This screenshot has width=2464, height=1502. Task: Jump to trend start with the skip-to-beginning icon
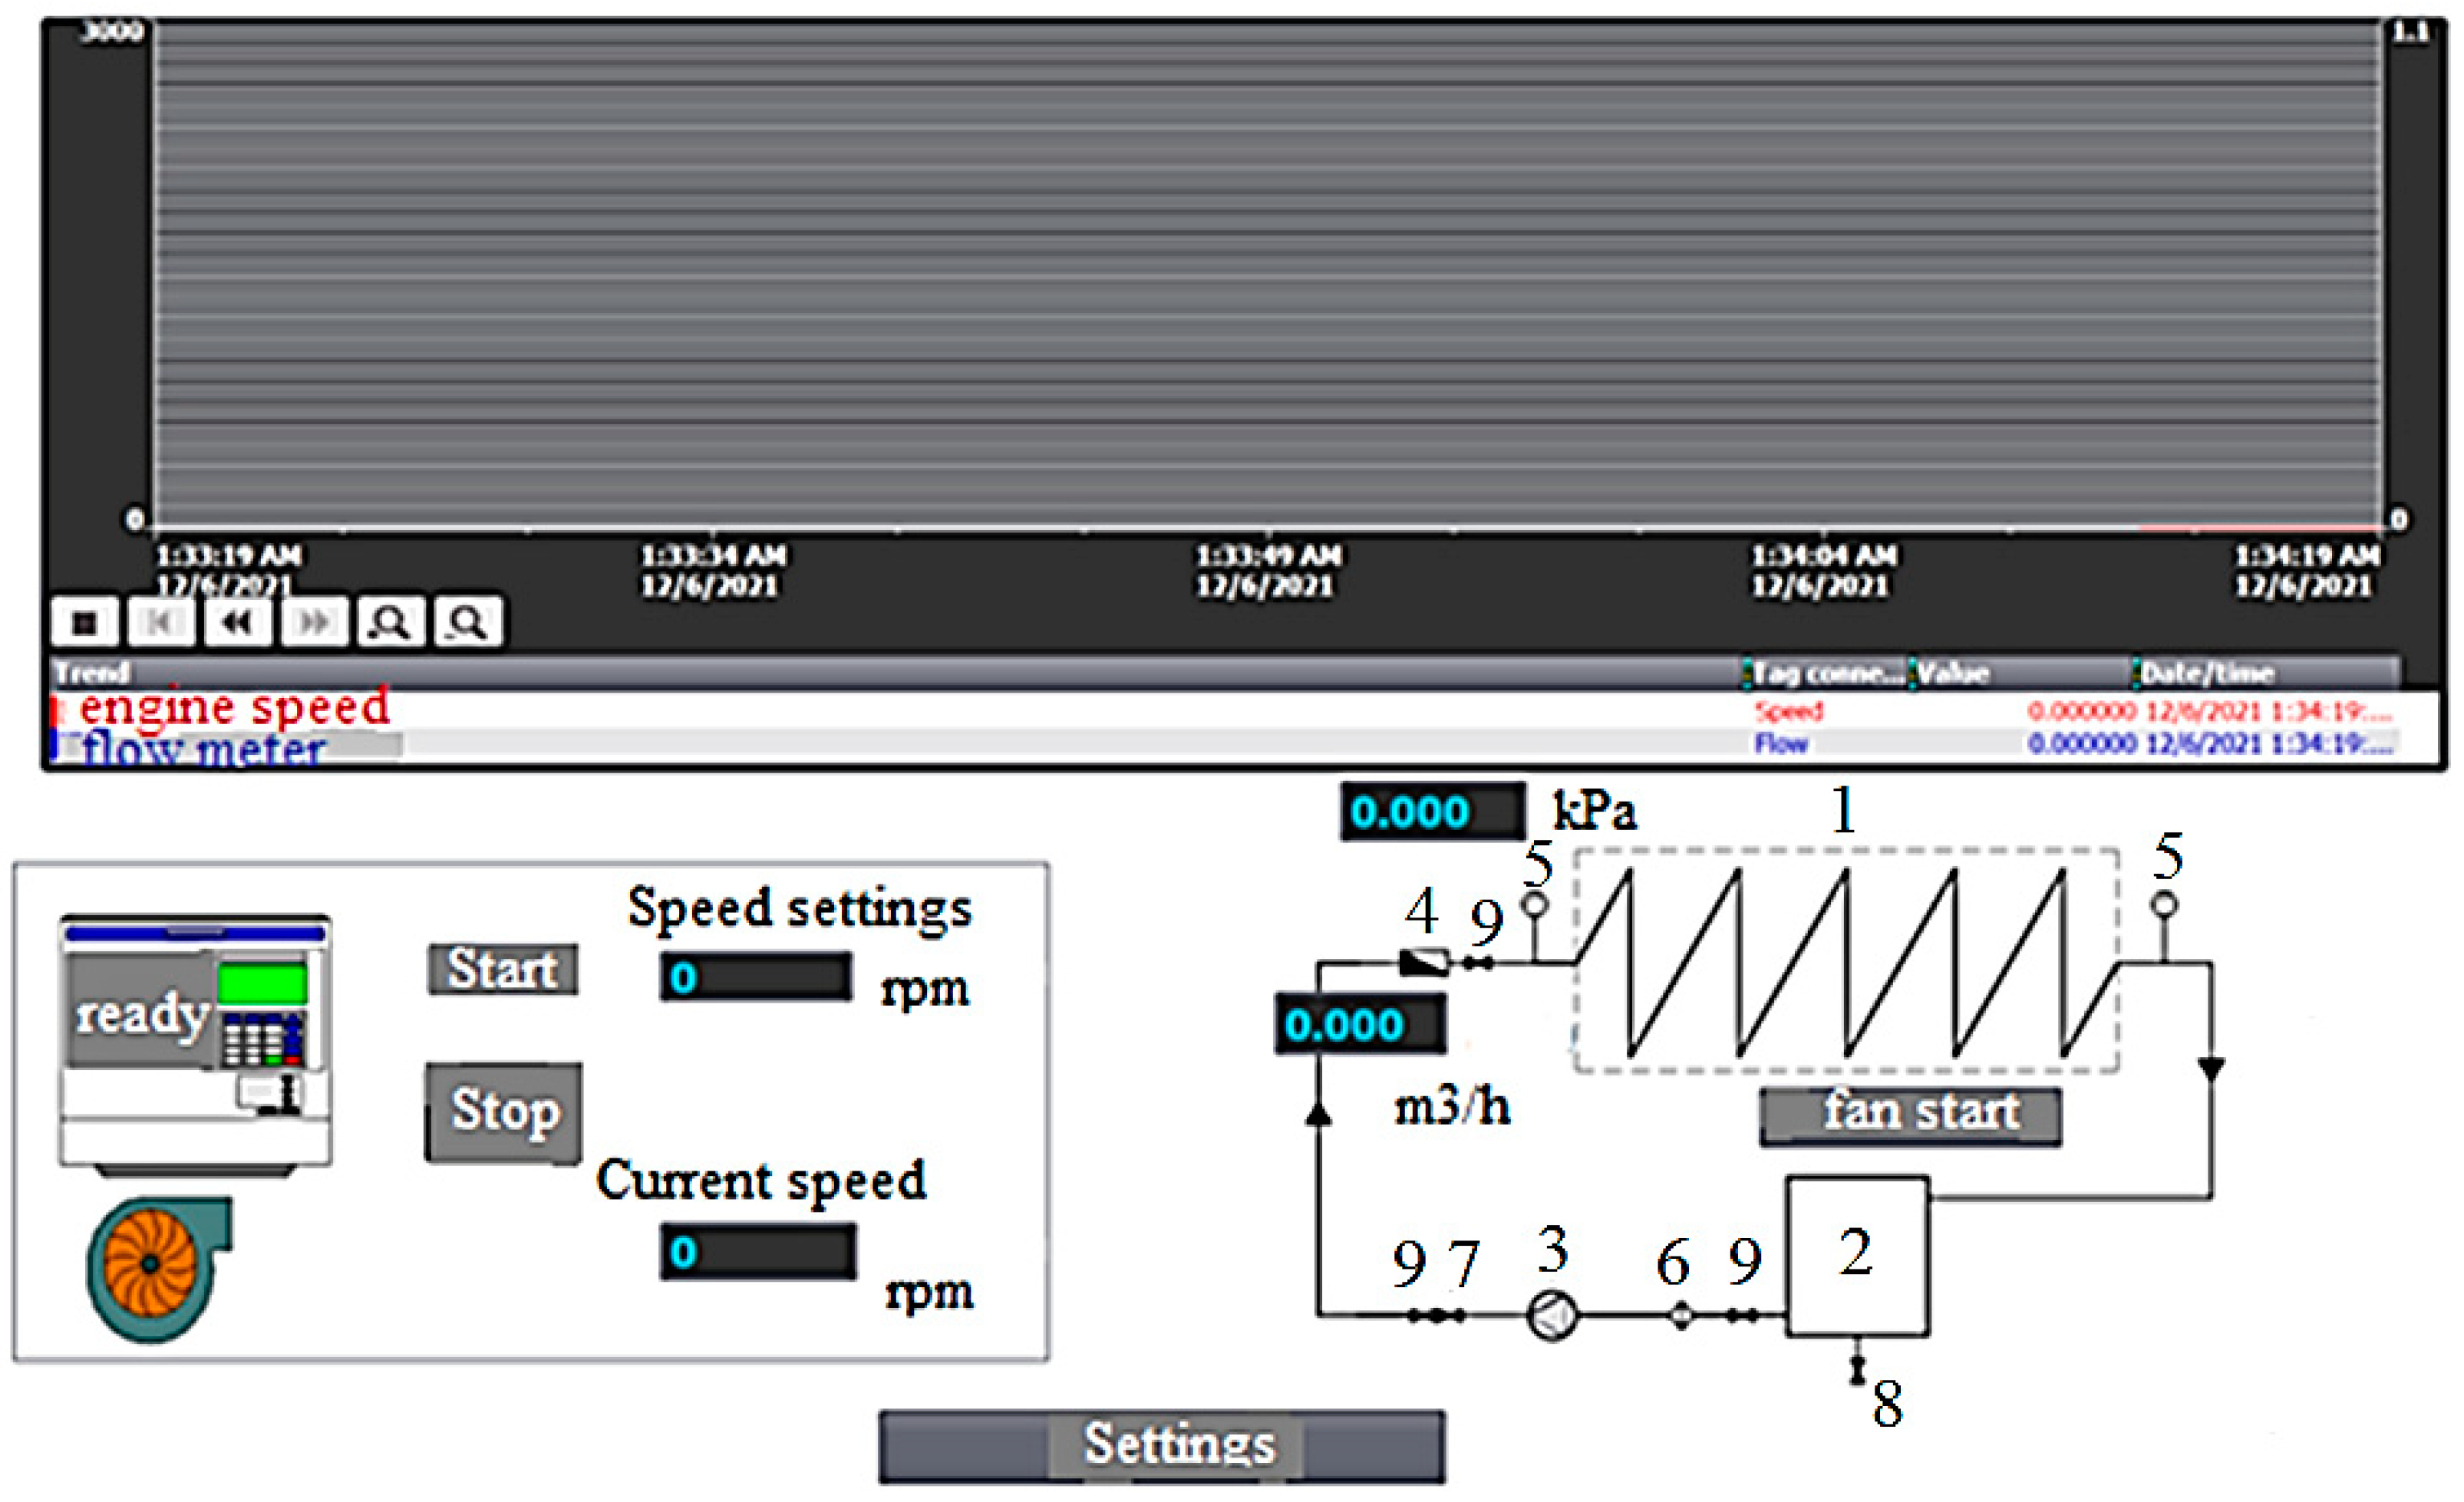point(160,623)
